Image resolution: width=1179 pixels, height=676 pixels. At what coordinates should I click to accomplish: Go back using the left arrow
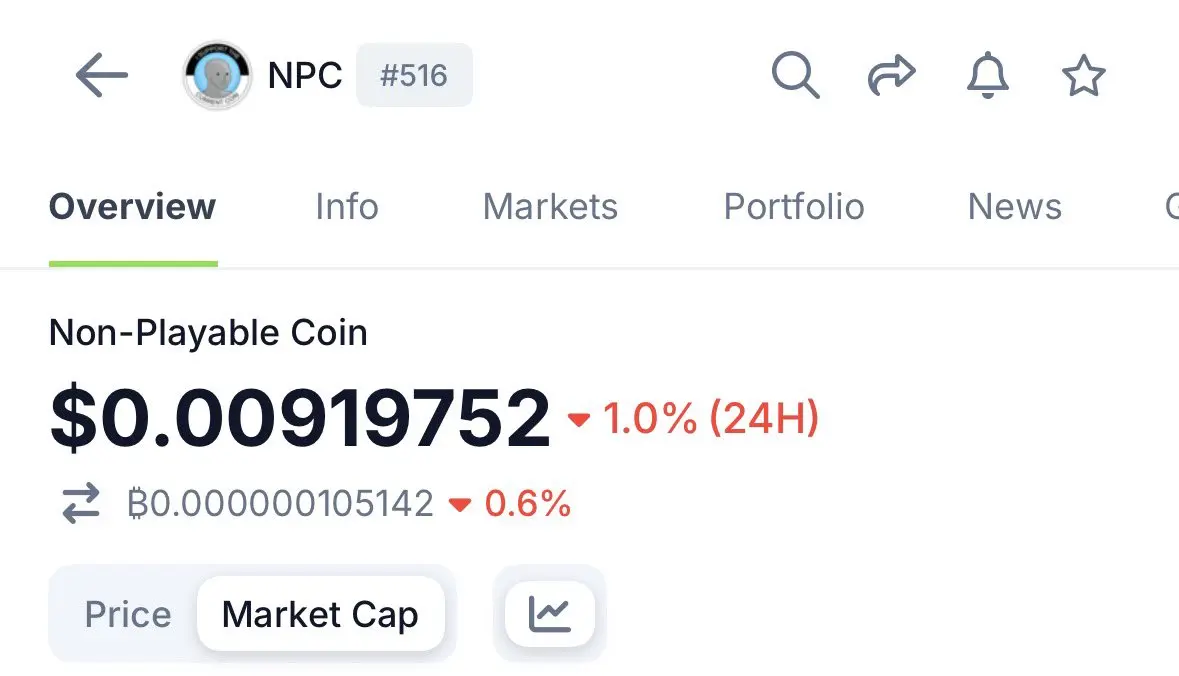(x=102, y=75)
